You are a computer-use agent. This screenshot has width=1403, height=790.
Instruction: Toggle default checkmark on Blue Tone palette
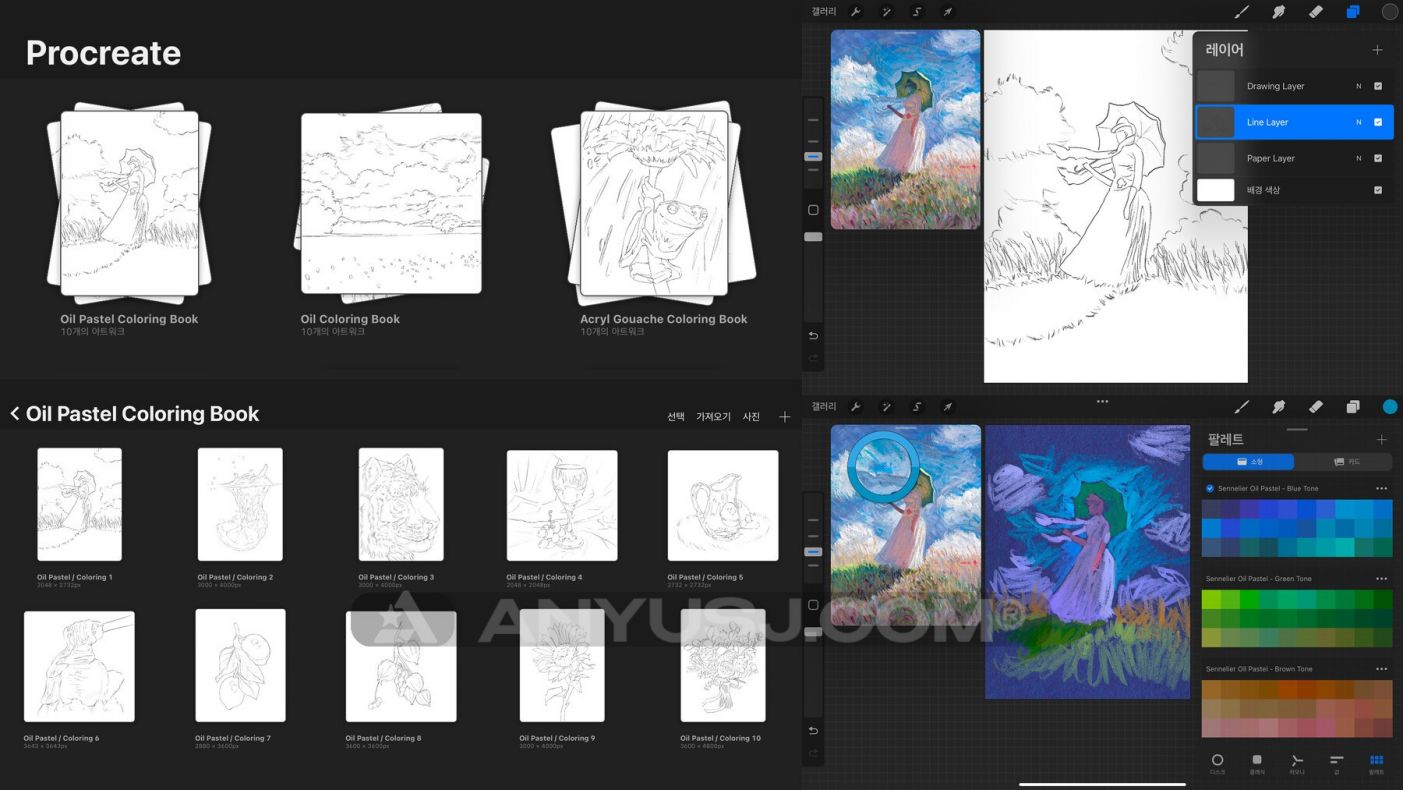coord(1210,488)
